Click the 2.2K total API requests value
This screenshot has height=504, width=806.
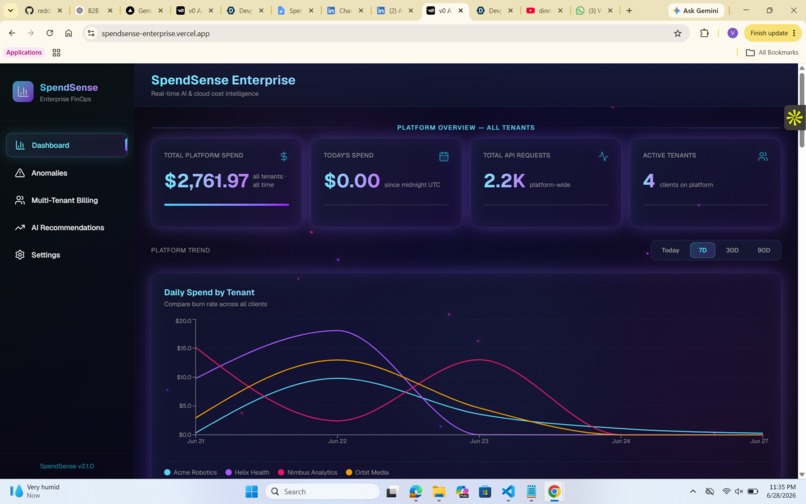pos(504,181)
